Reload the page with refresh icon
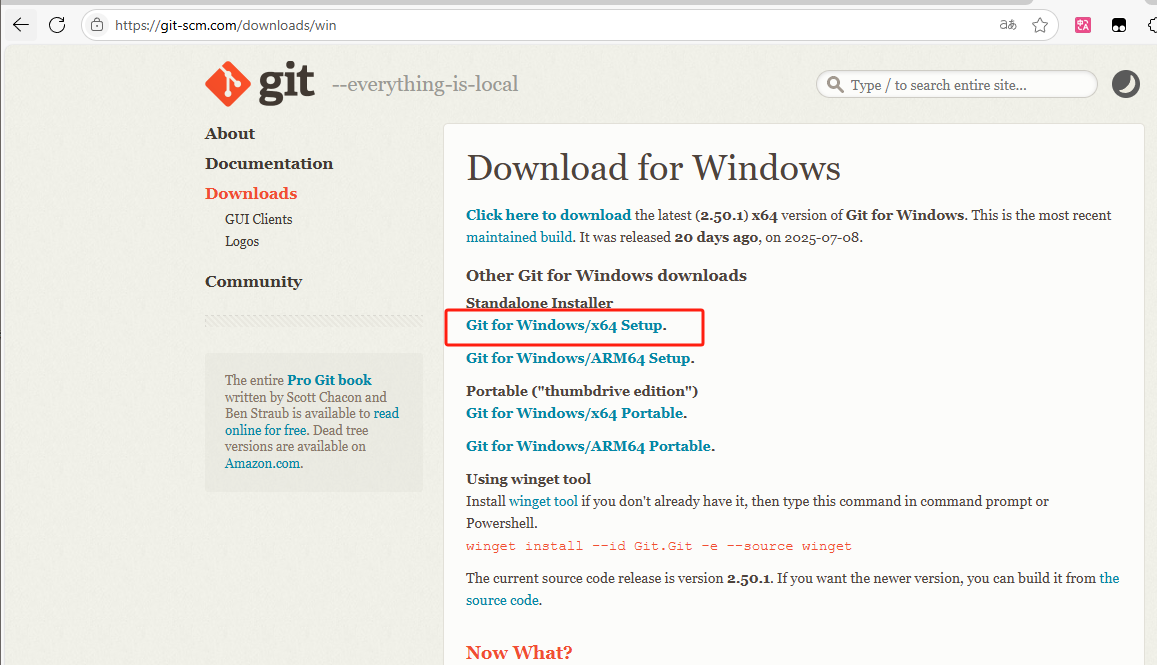Image resolution: width=1157 pixels, height=665 pixels. click(57, 25)
